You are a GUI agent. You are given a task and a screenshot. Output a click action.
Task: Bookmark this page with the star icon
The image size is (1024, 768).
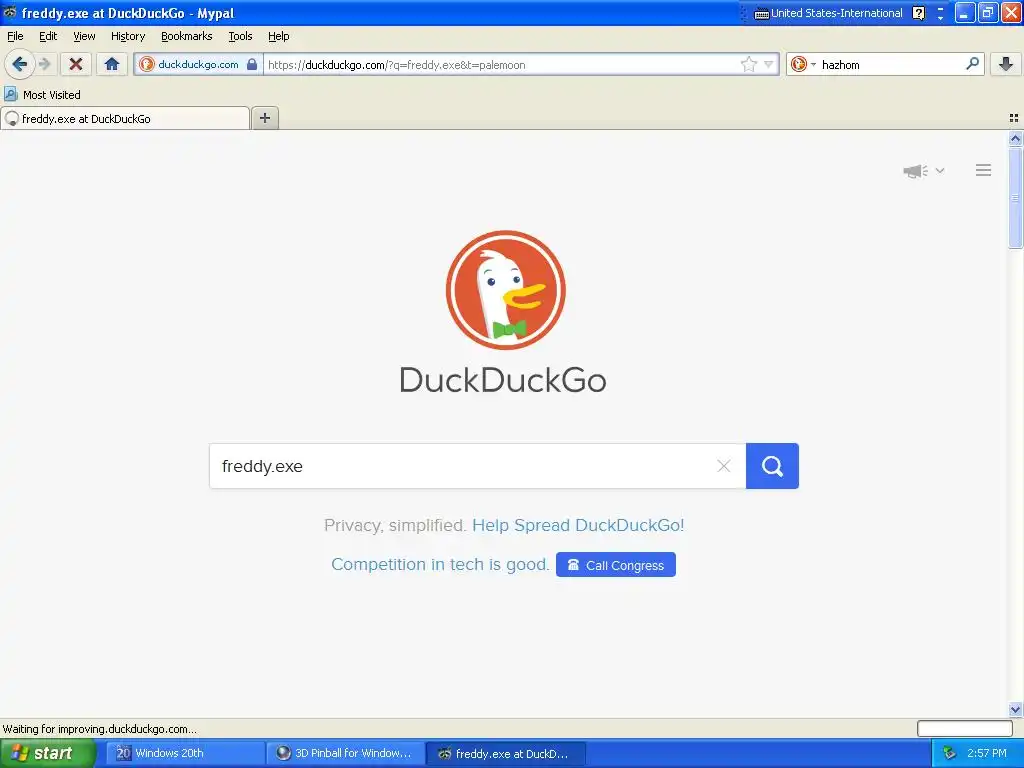point(748,64)
